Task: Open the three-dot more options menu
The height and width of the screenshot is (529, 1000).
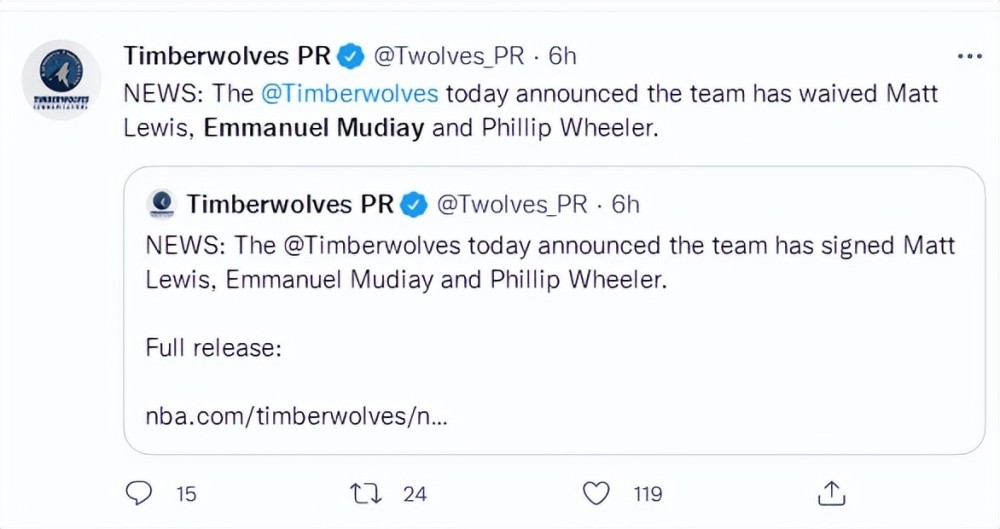Action: tap(969, 57)
